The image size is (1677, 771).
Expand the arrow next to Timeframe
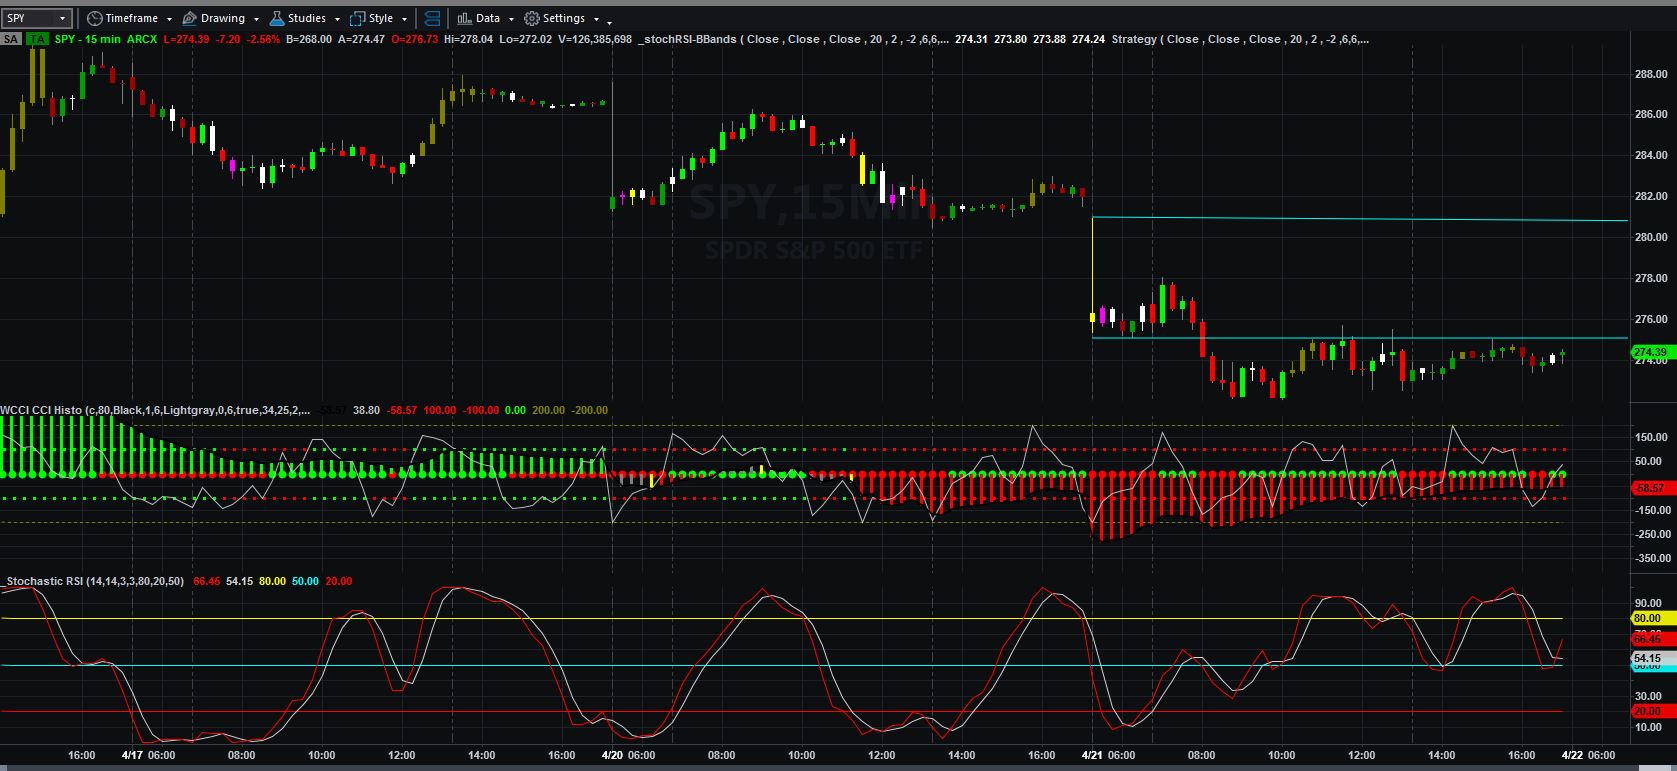click(169, 19)
